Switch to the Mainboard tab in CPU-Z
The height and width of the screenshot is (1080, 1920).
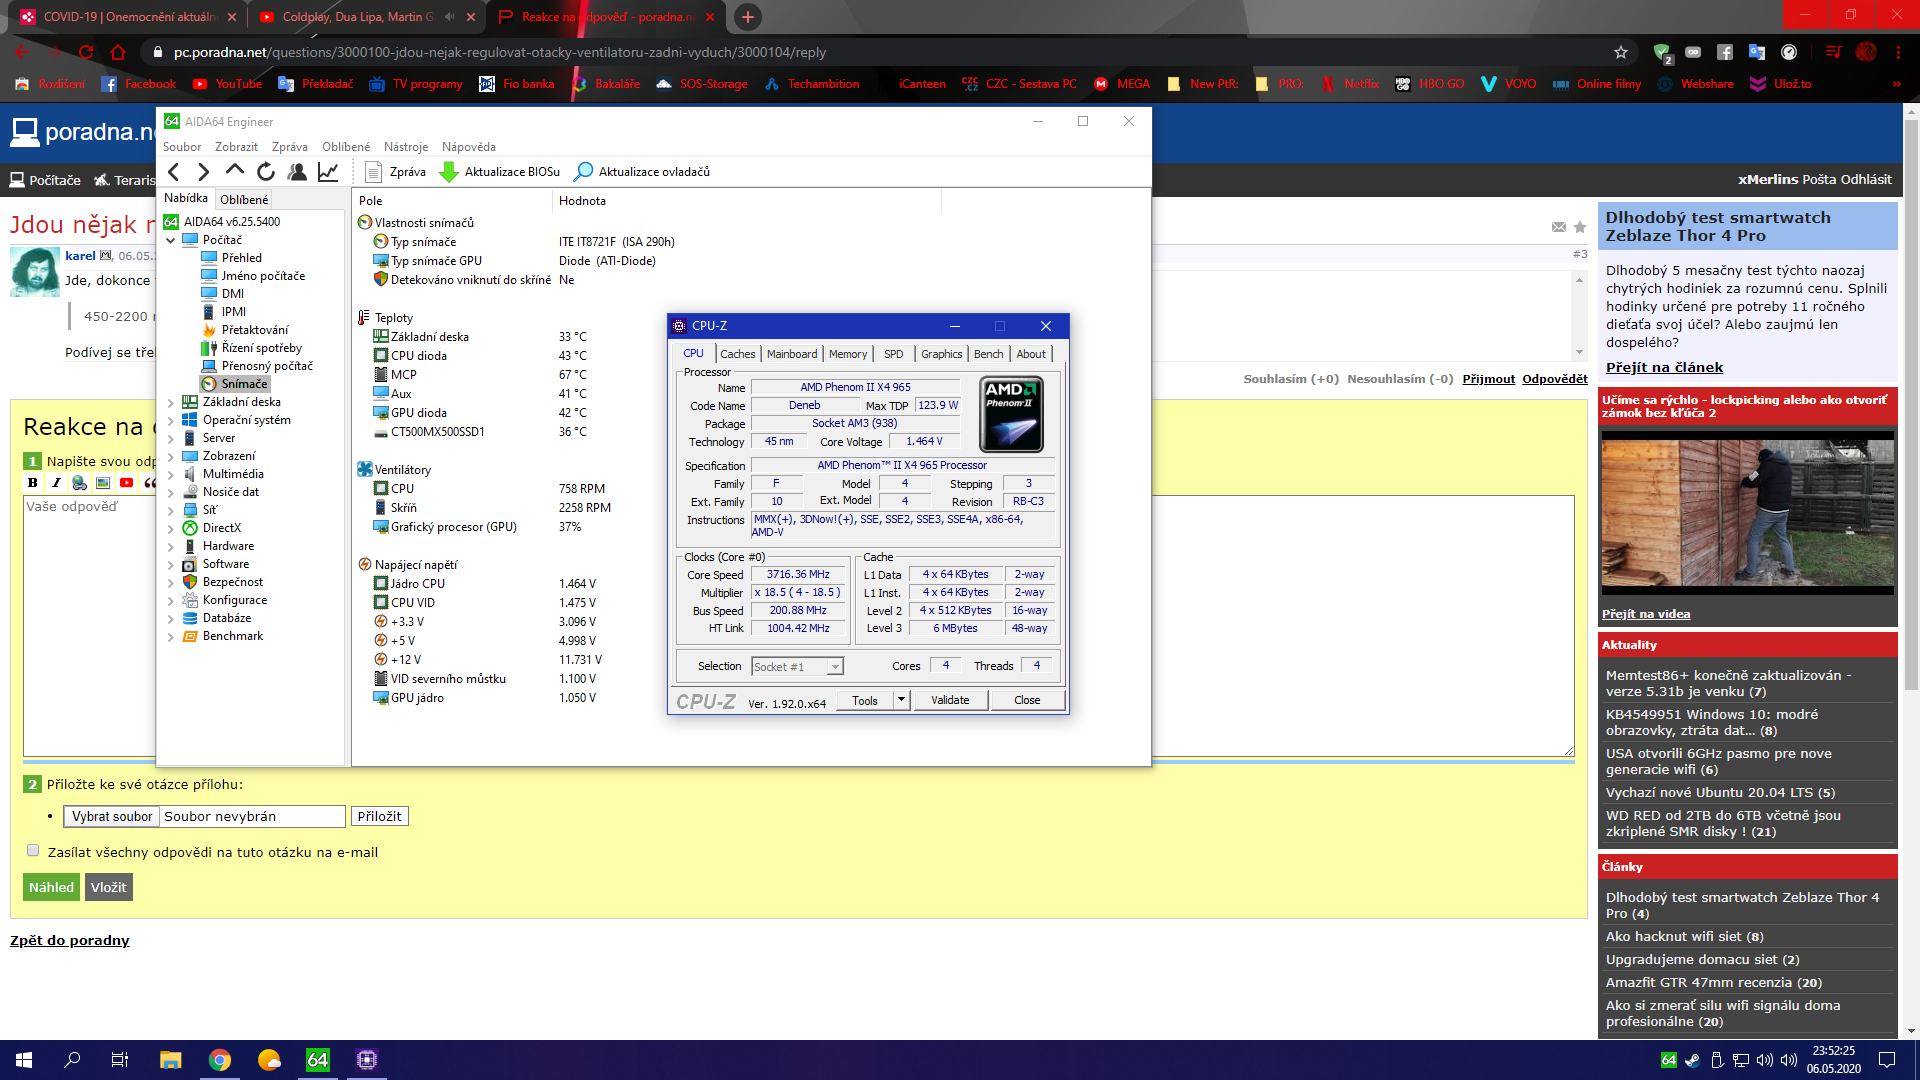tap(791, 354)
